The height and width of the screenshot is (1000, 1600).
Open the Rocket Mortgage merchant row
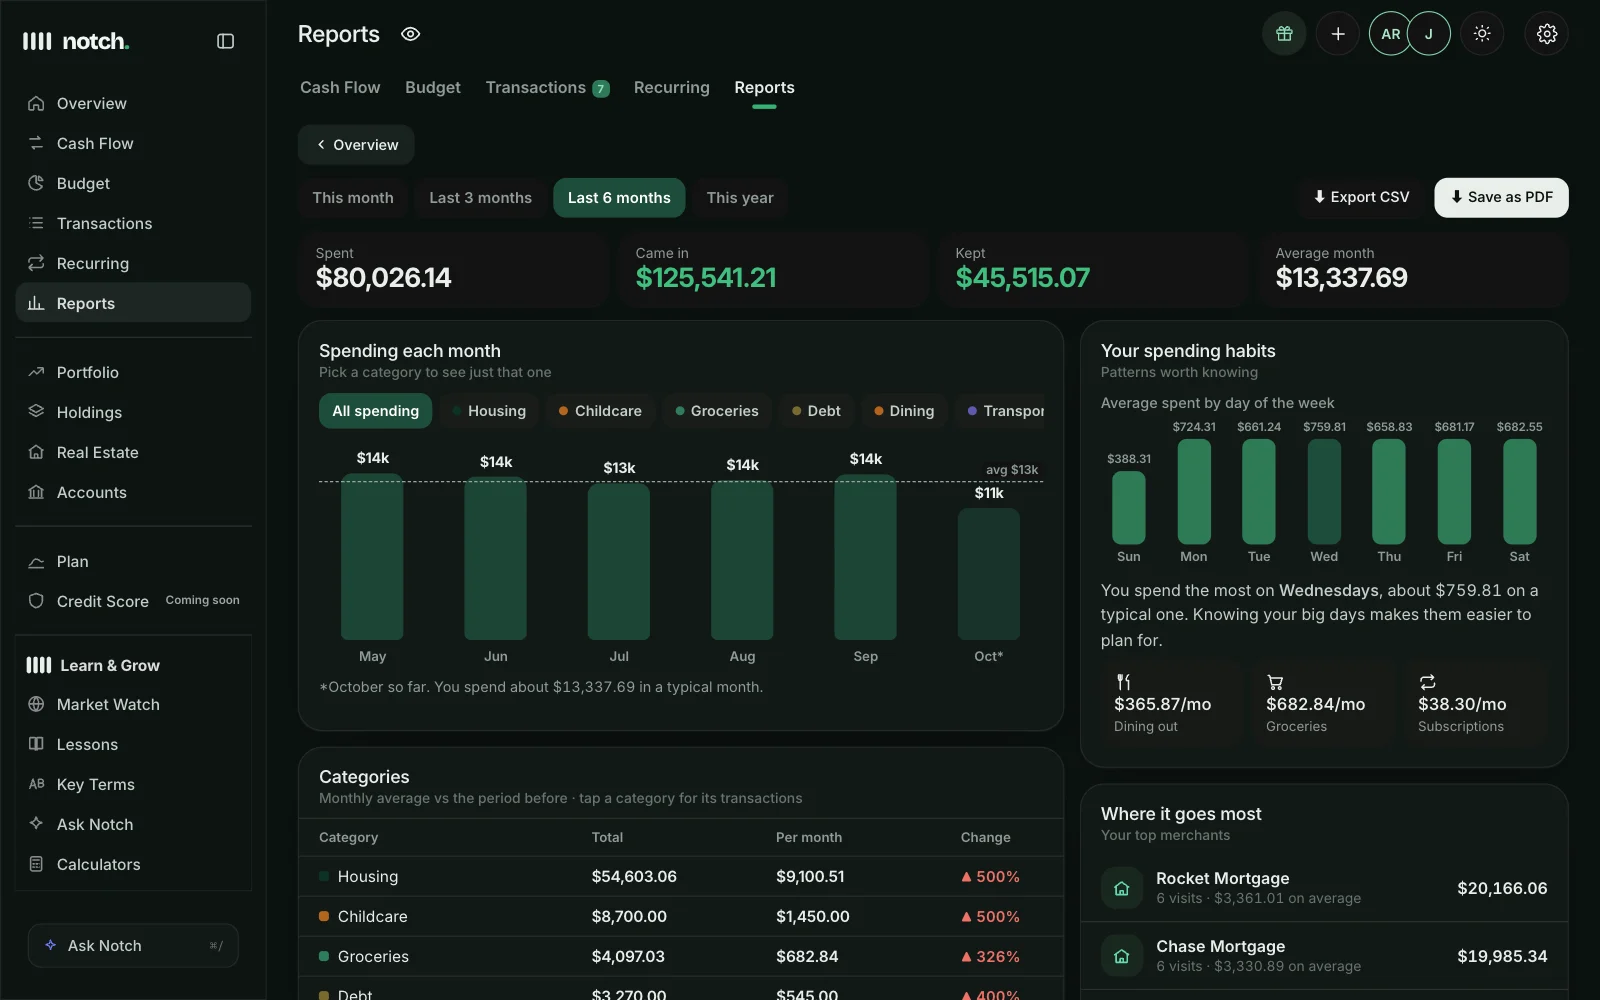coord(1324,888)
